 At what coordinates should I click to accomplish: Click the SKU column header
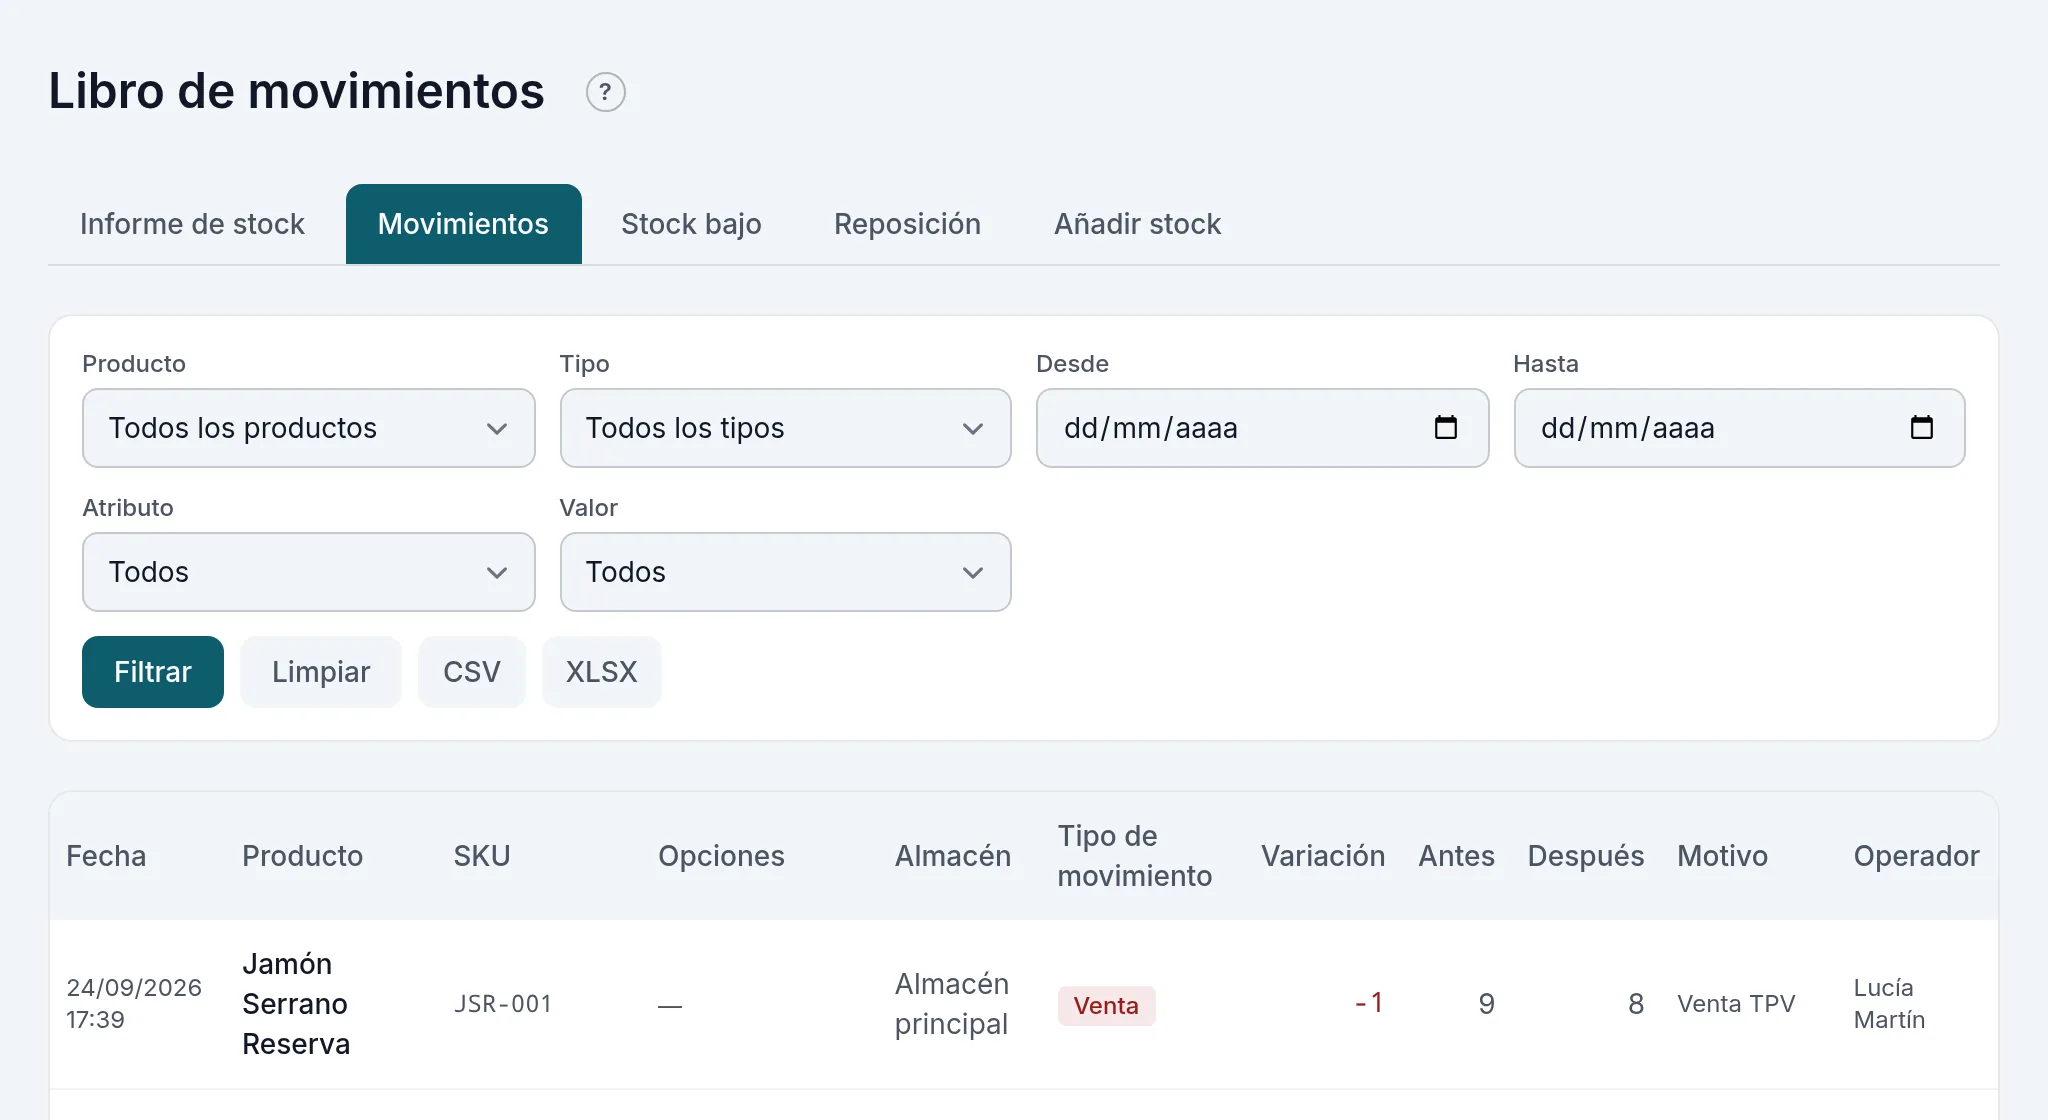click(x=482, y=856)
